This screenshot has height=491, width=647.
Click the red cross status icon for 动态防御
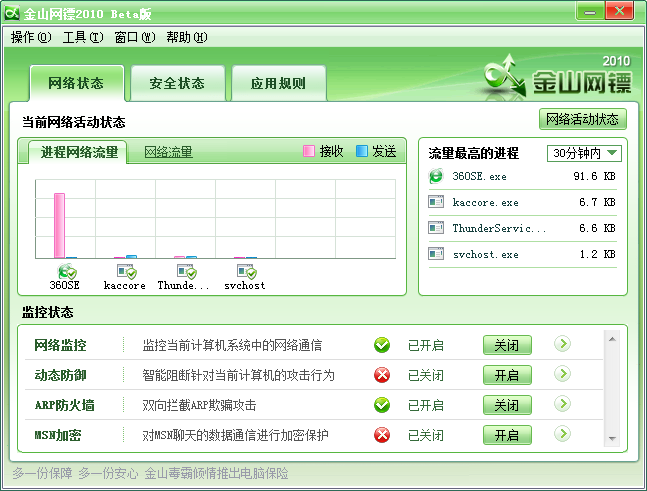[382, 375]
